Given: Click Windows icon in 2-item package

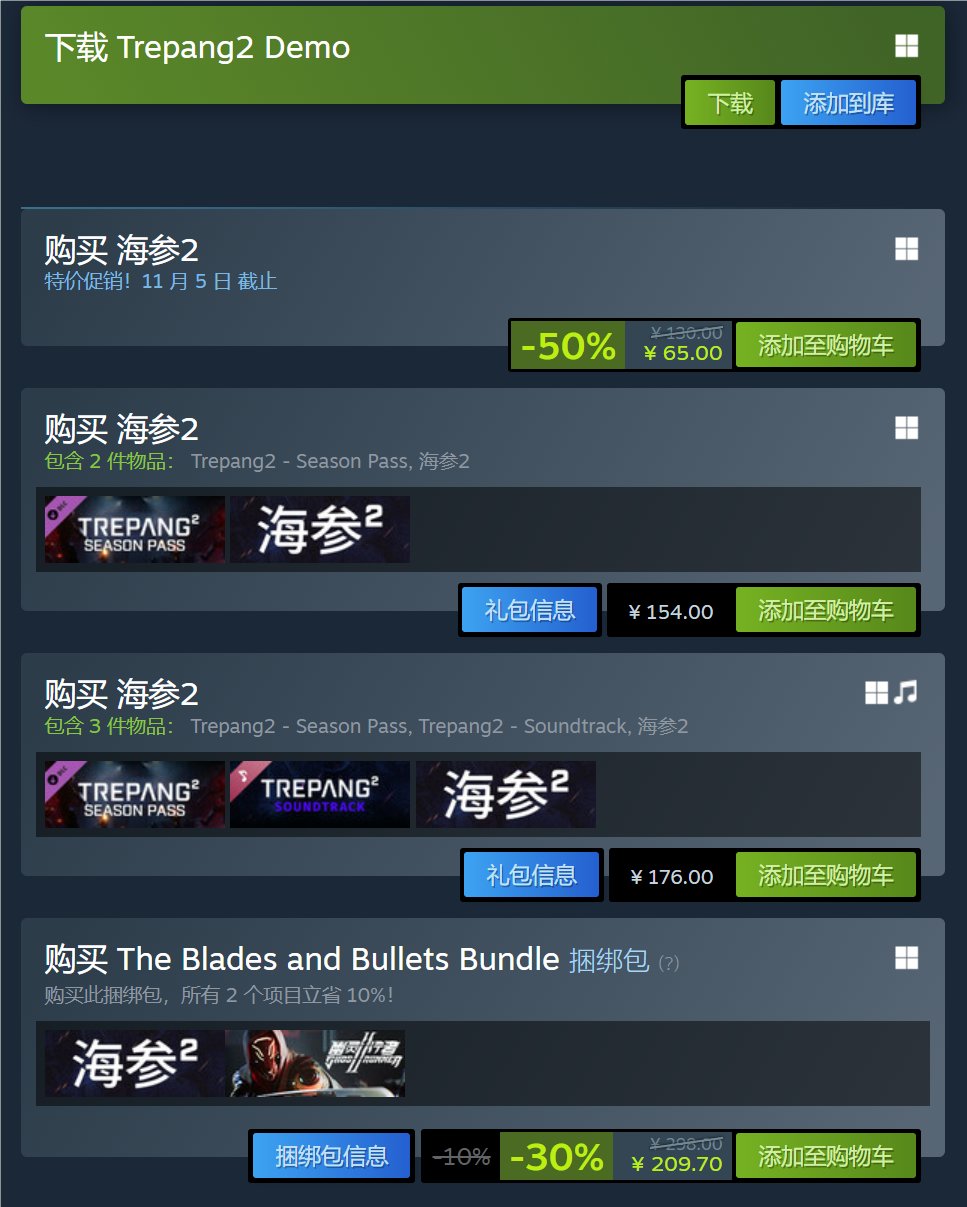Looking at the screenshot, I should (906, 428).
